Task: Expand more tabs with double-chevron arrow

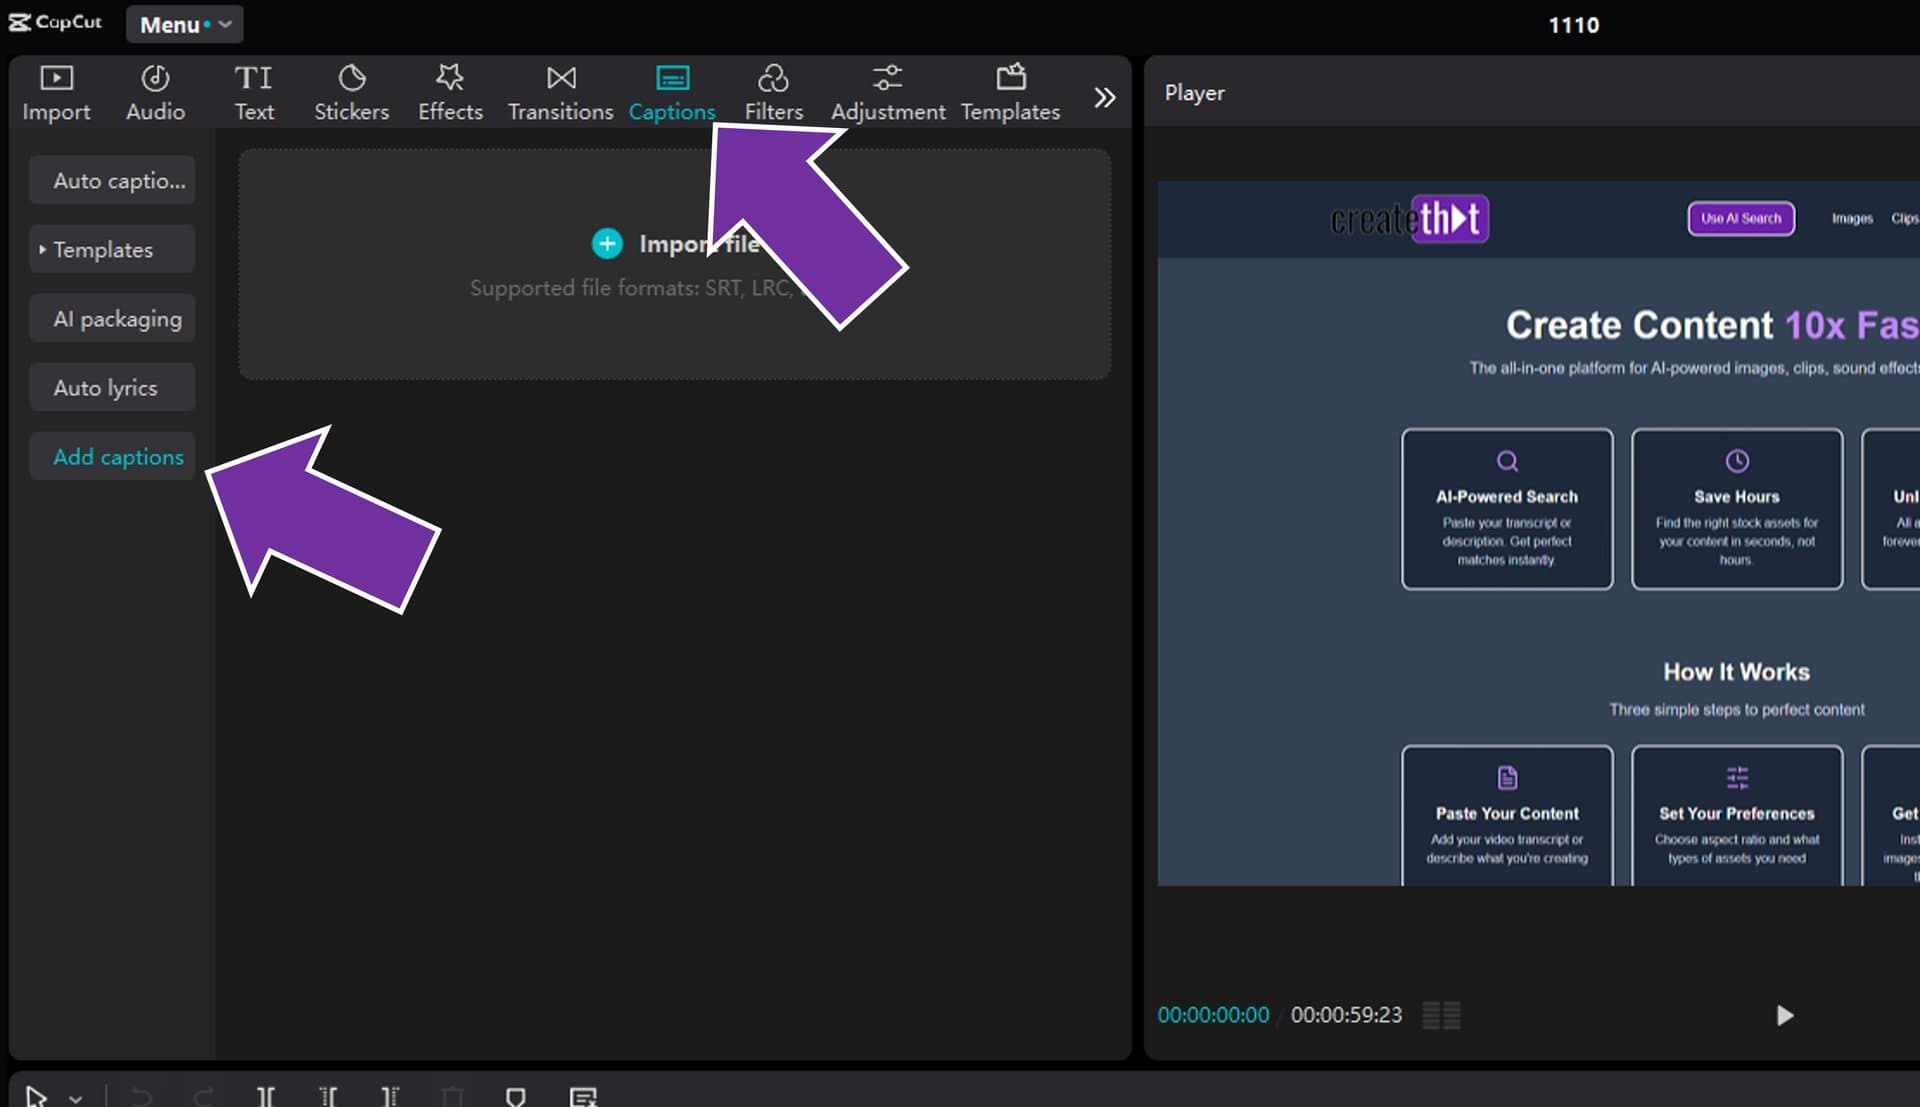Action: pos(1104,97)
